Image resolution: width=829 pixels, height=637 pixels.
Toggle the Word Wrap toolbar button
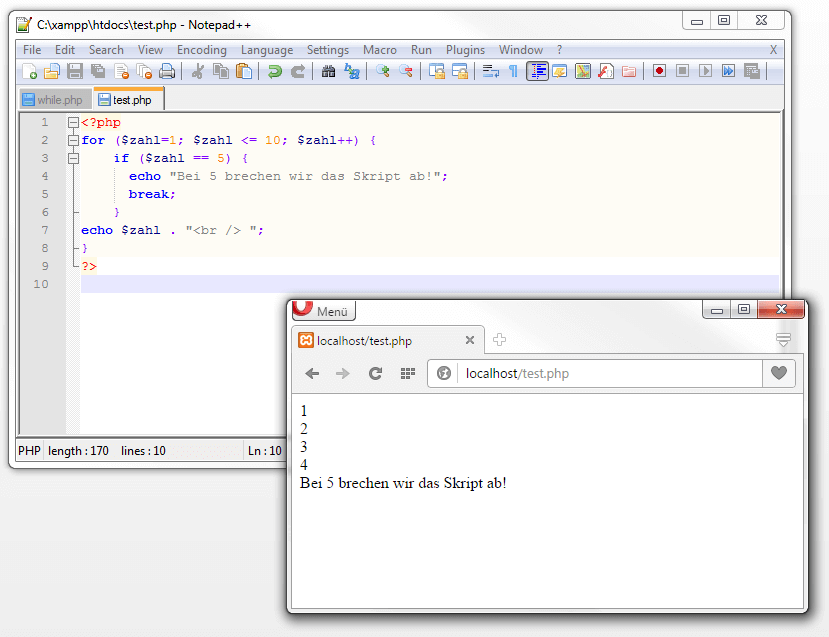[x=491, y=71]
